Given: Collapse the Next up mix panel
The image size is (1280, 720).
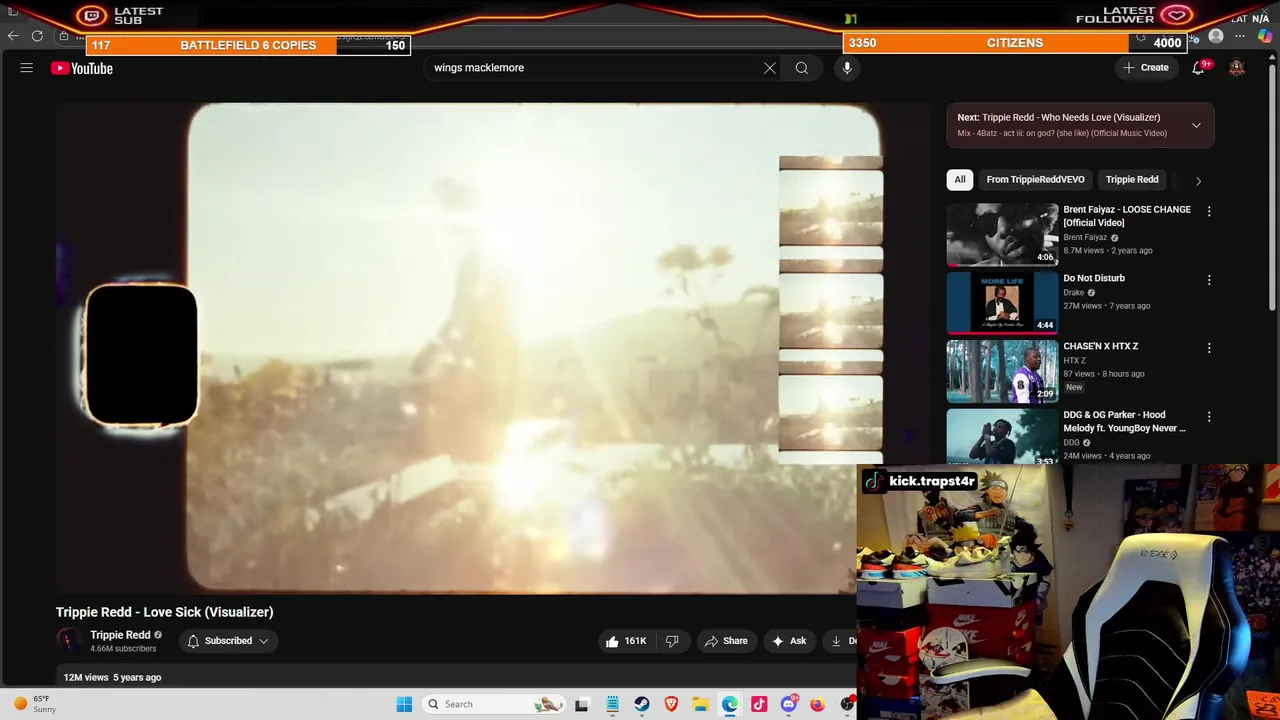Looking at the screenshot, I should tap(1196, 125).
